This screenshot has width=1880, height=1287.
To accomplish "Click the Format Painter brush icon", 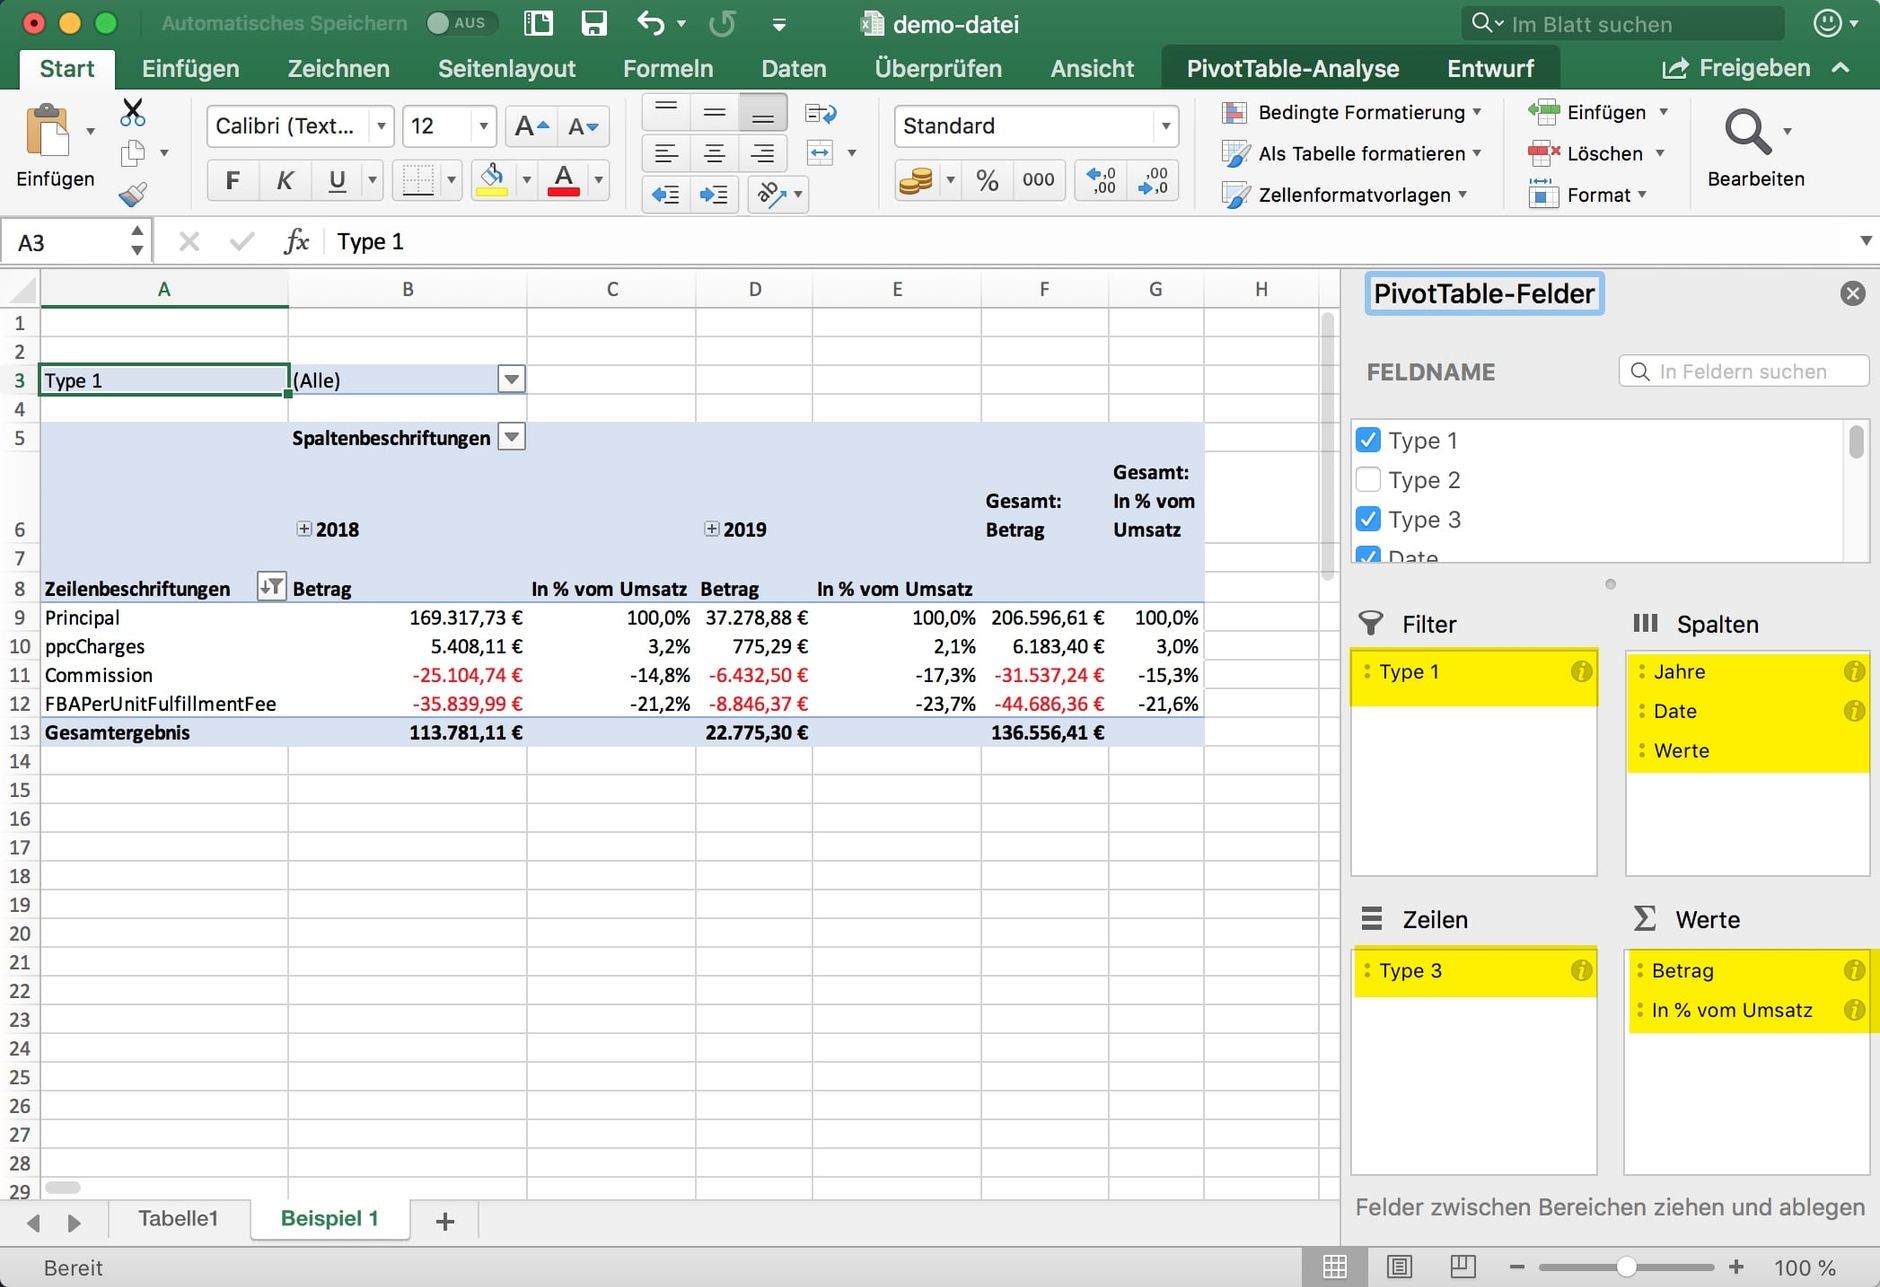I will (133, 194).
